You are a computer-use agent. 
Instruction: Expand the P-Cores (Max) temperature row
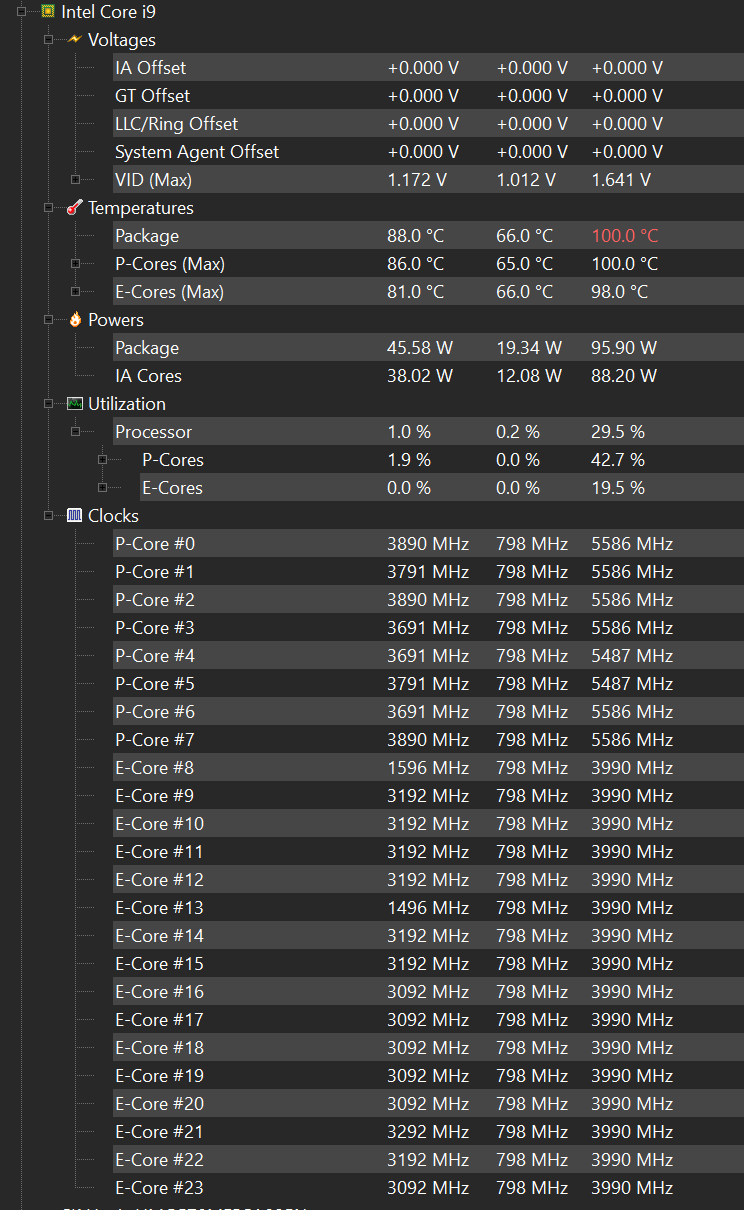[x=75, y=264]
